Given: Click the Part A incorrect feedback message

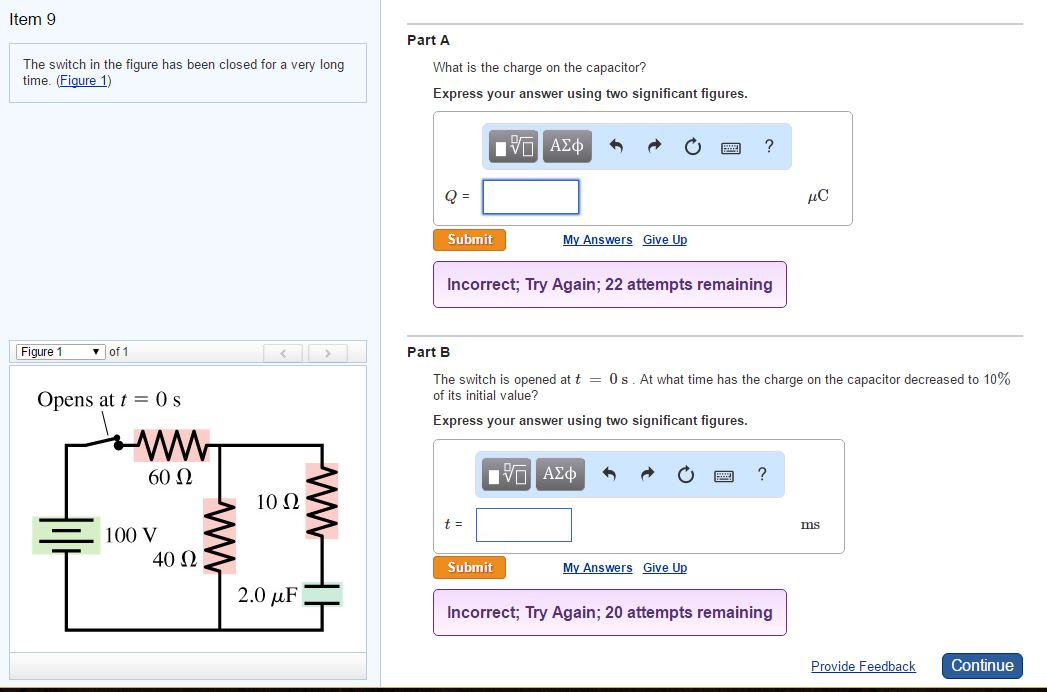Looking at the screenshot, I should point(610,285).
